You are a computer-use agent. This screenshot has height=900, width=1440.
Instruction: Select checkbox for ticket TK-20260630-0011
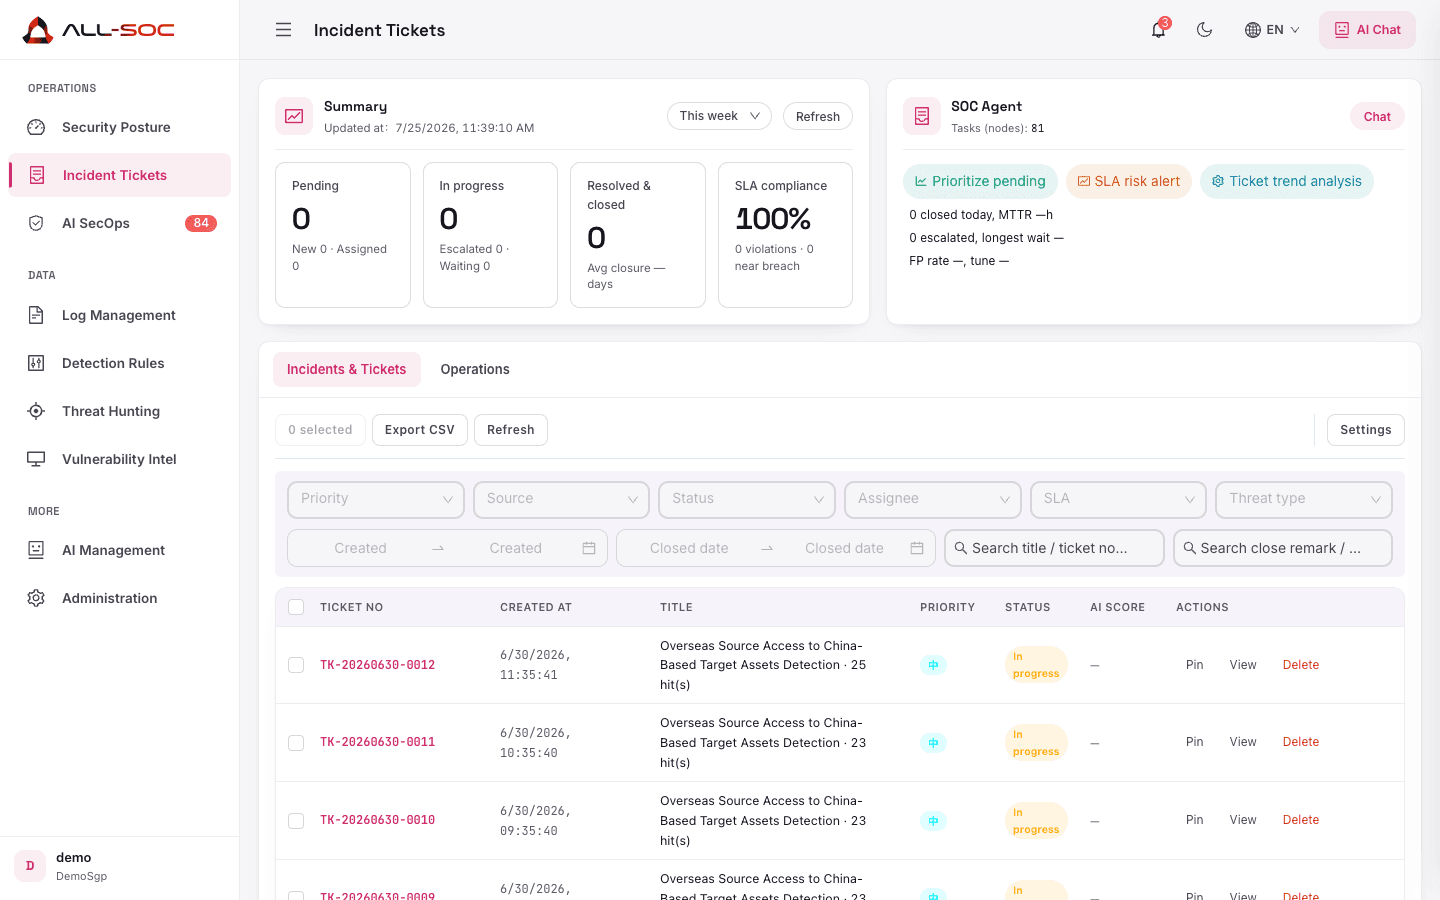tap(296, 743)
